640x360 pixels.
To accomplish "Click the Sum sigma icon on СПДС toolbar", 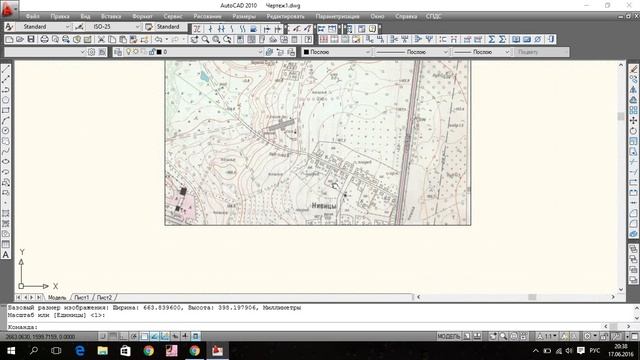I will pos(491,40).
